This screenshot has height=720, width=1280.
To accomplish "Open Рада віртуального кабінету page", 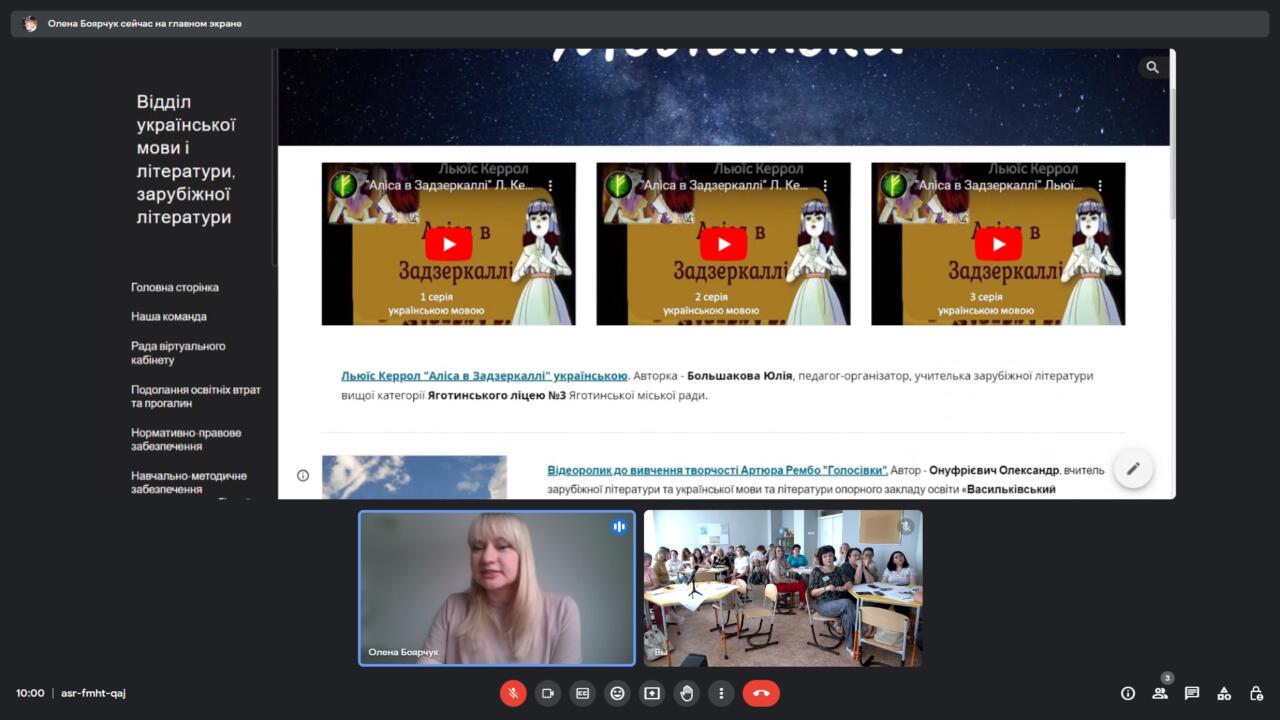I will pos(178,353).
